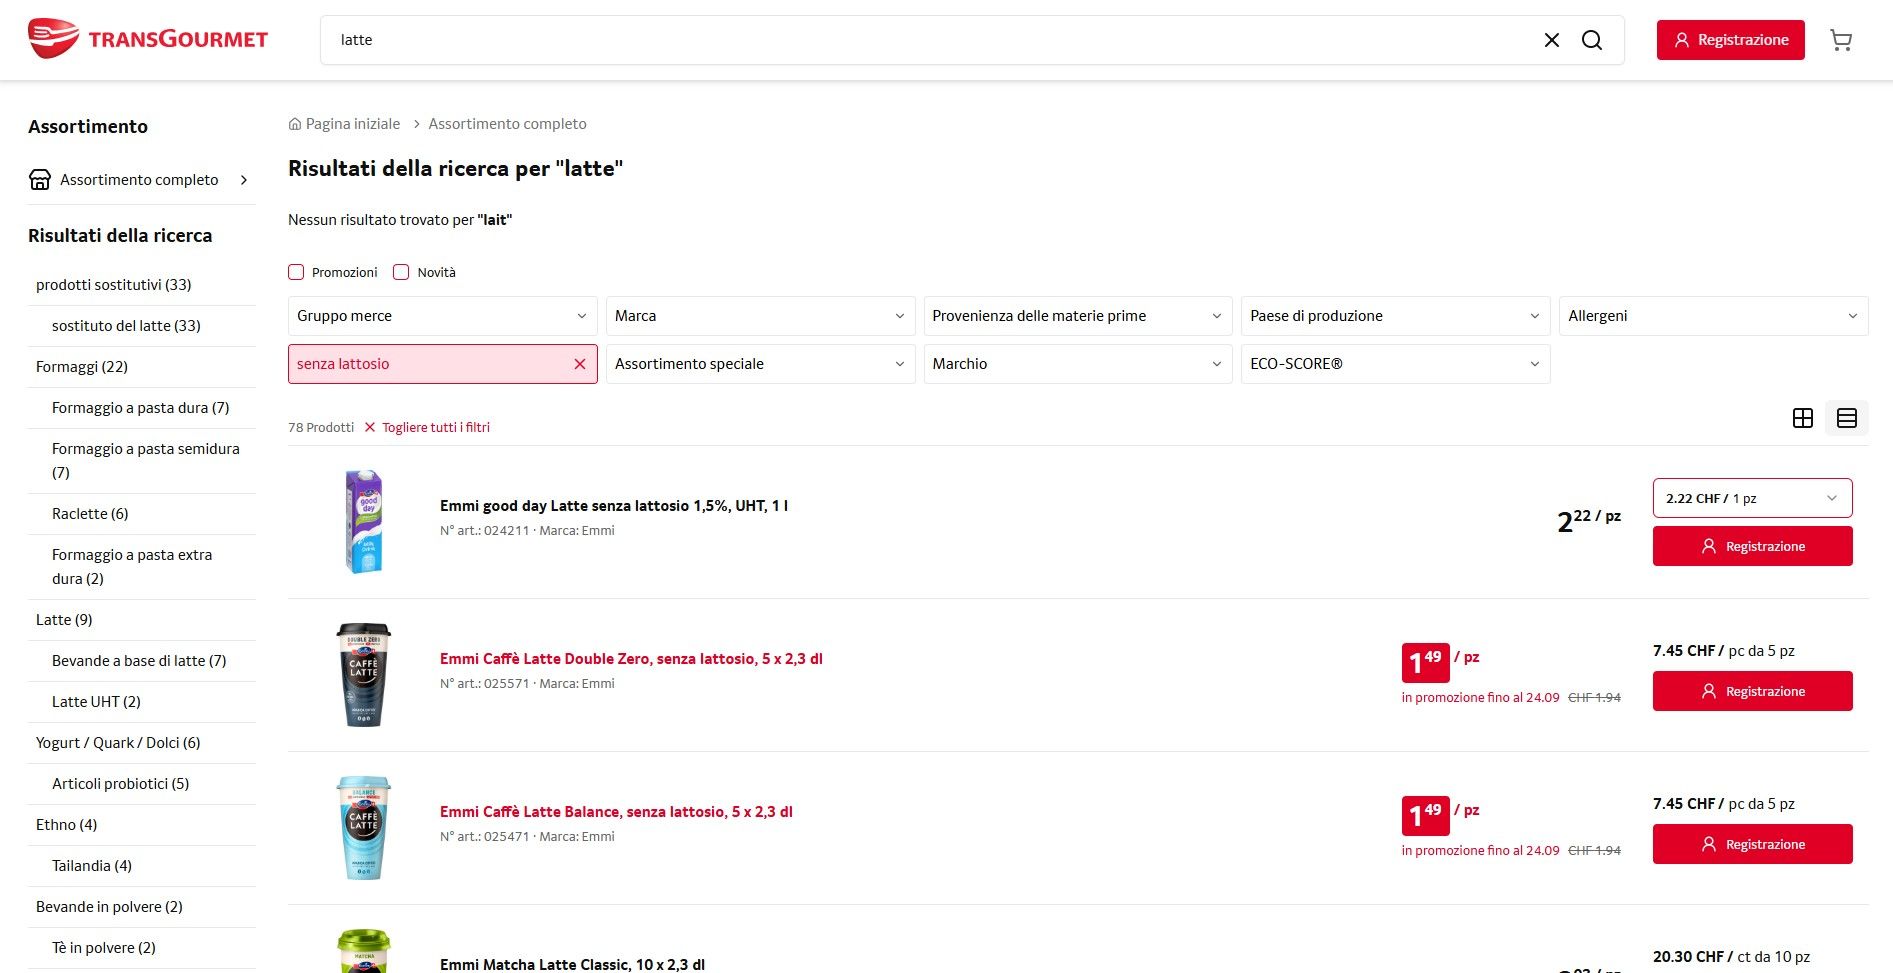Open the Gruppo merce dropdown
Viewport: 1893px width, 973px height.
point(443,316)
